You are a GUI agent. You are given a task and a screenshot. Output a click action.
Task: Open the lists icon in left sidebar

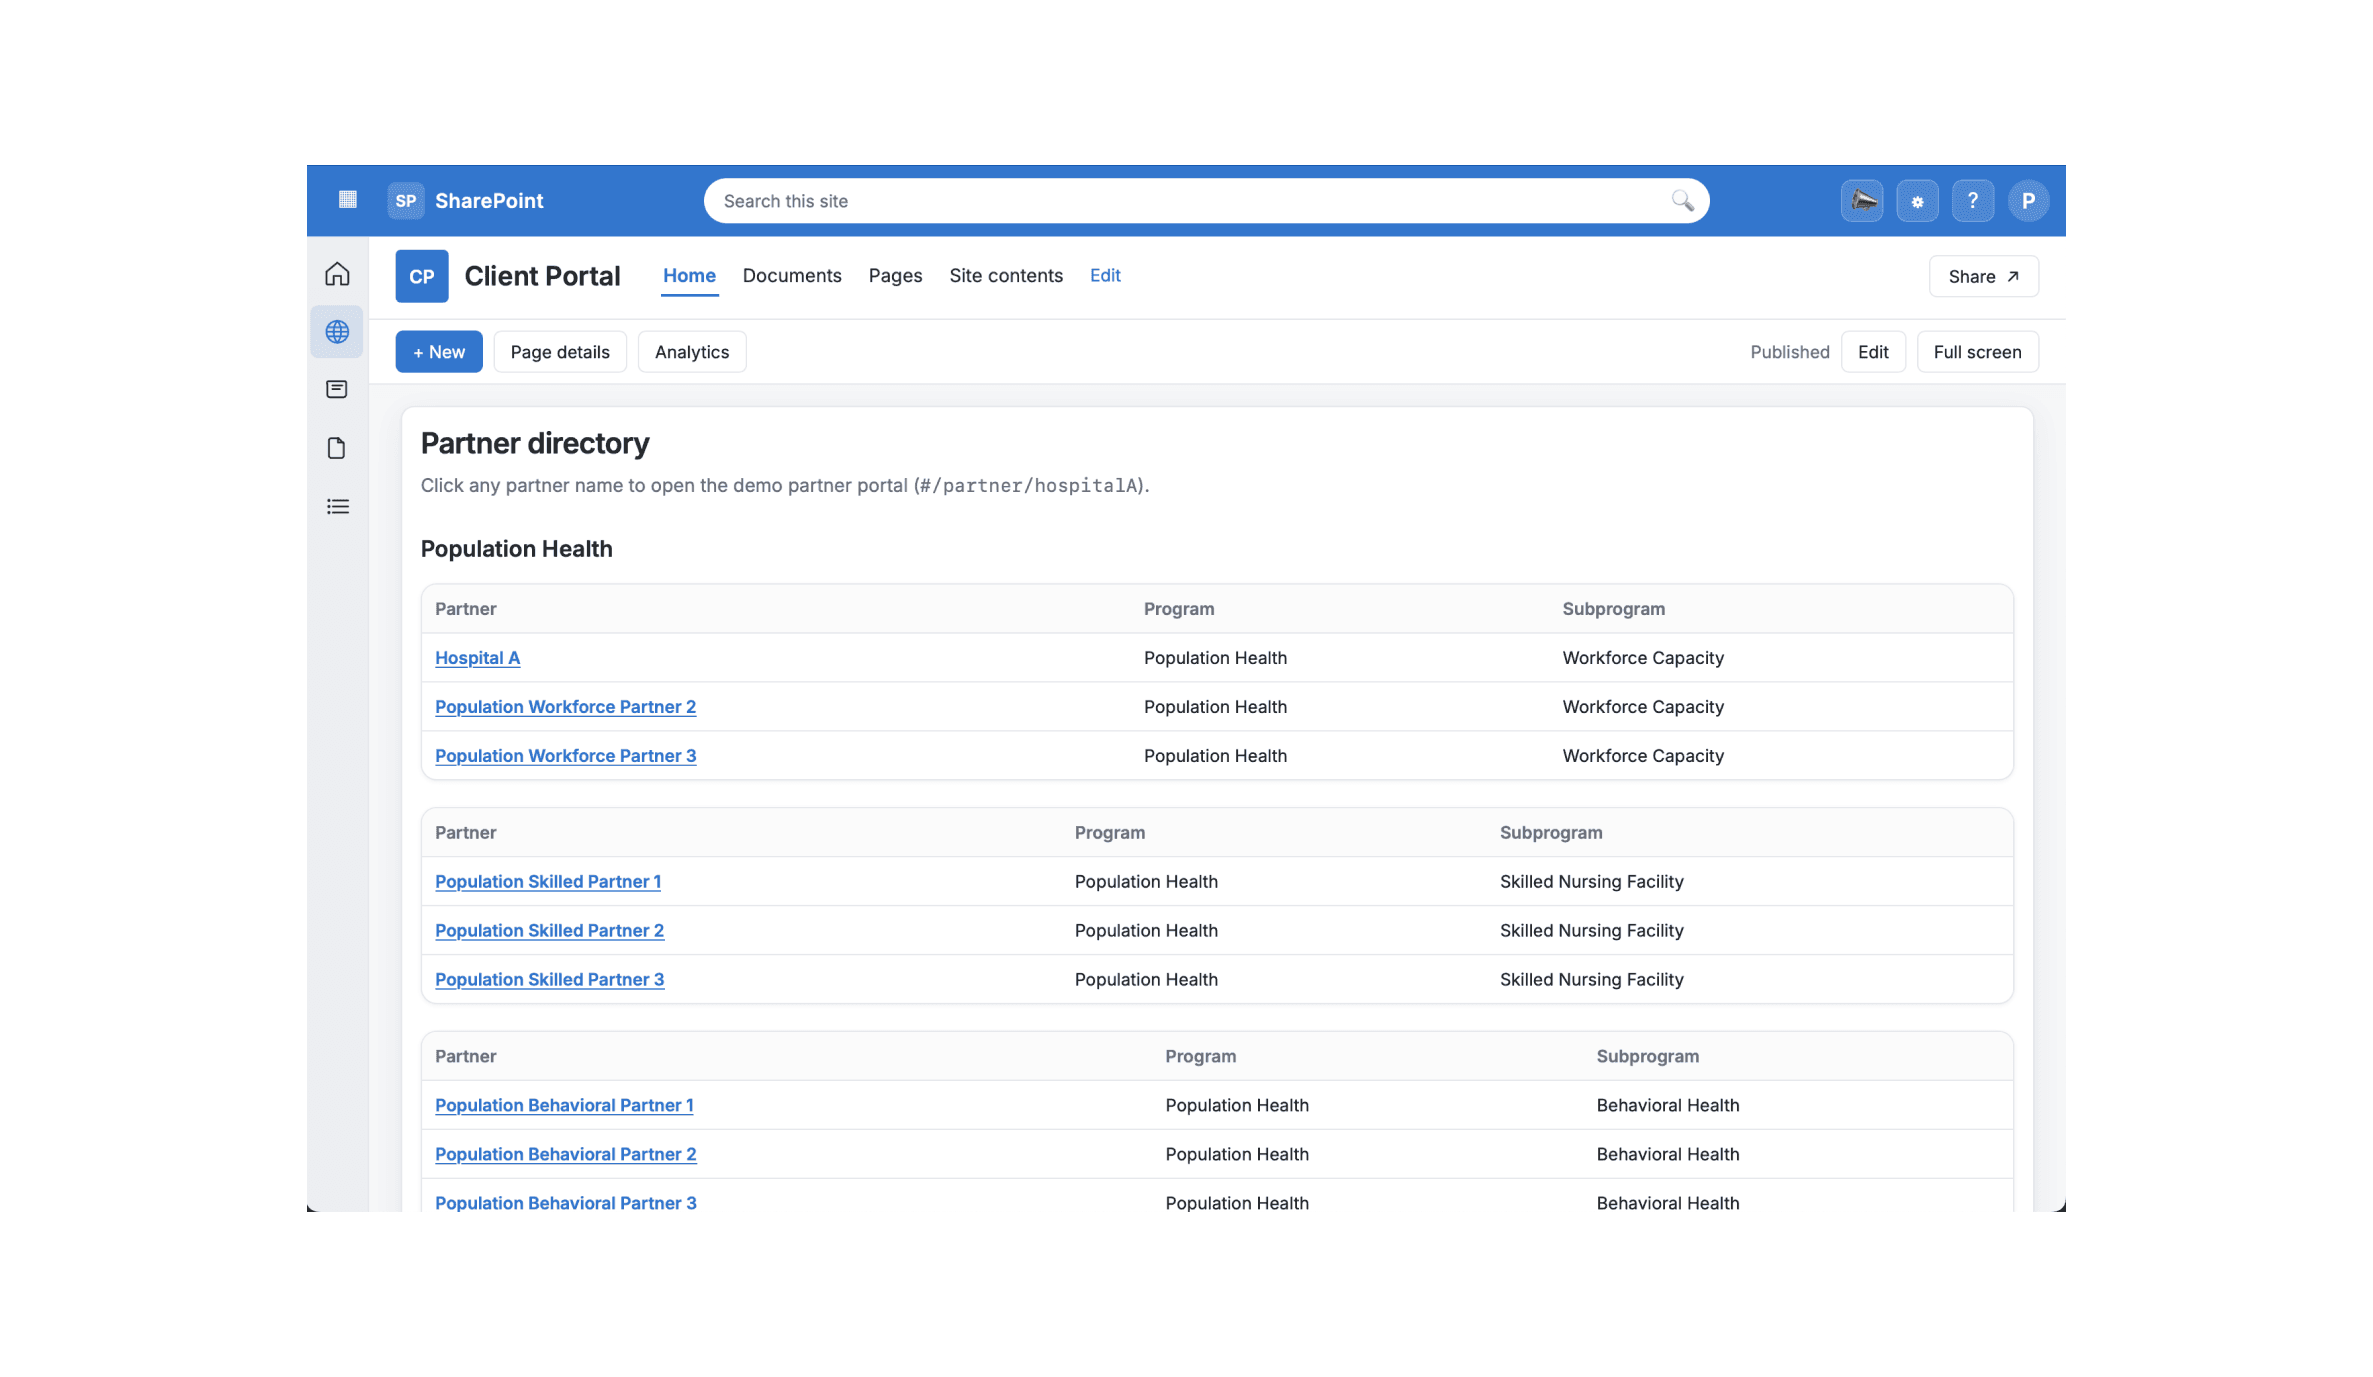[337, 506]
